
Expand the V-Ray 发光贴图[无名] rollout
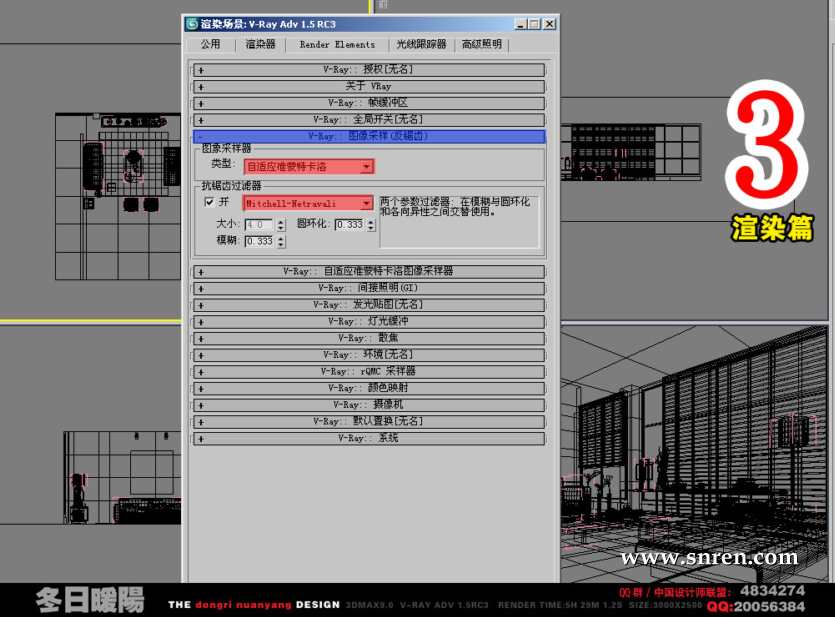point(369,305)
